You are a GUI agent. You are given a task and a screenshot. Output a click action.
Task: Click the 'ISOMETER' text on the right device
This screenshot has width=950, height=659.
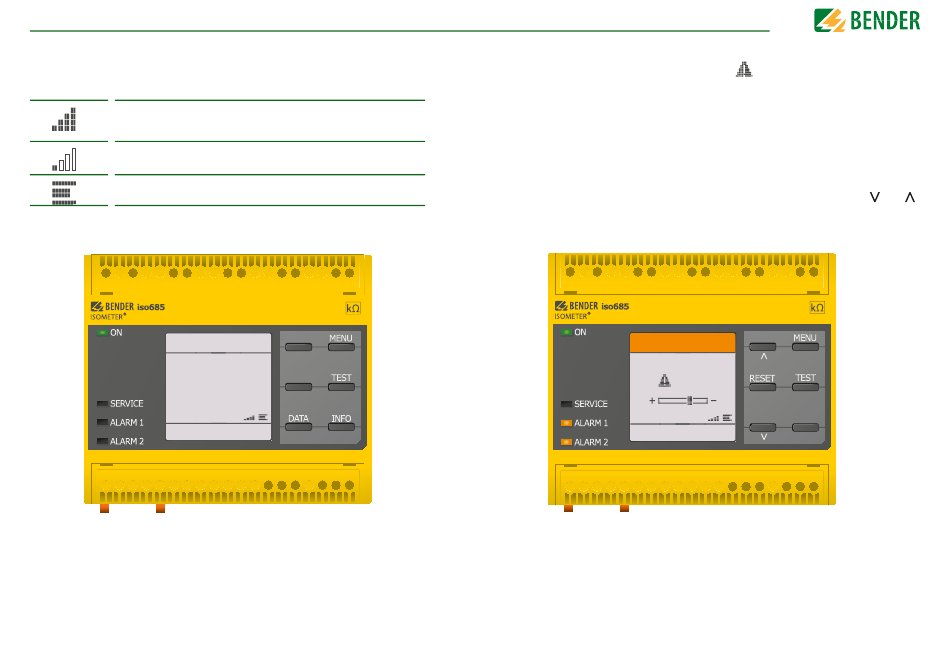pos(571,316)
